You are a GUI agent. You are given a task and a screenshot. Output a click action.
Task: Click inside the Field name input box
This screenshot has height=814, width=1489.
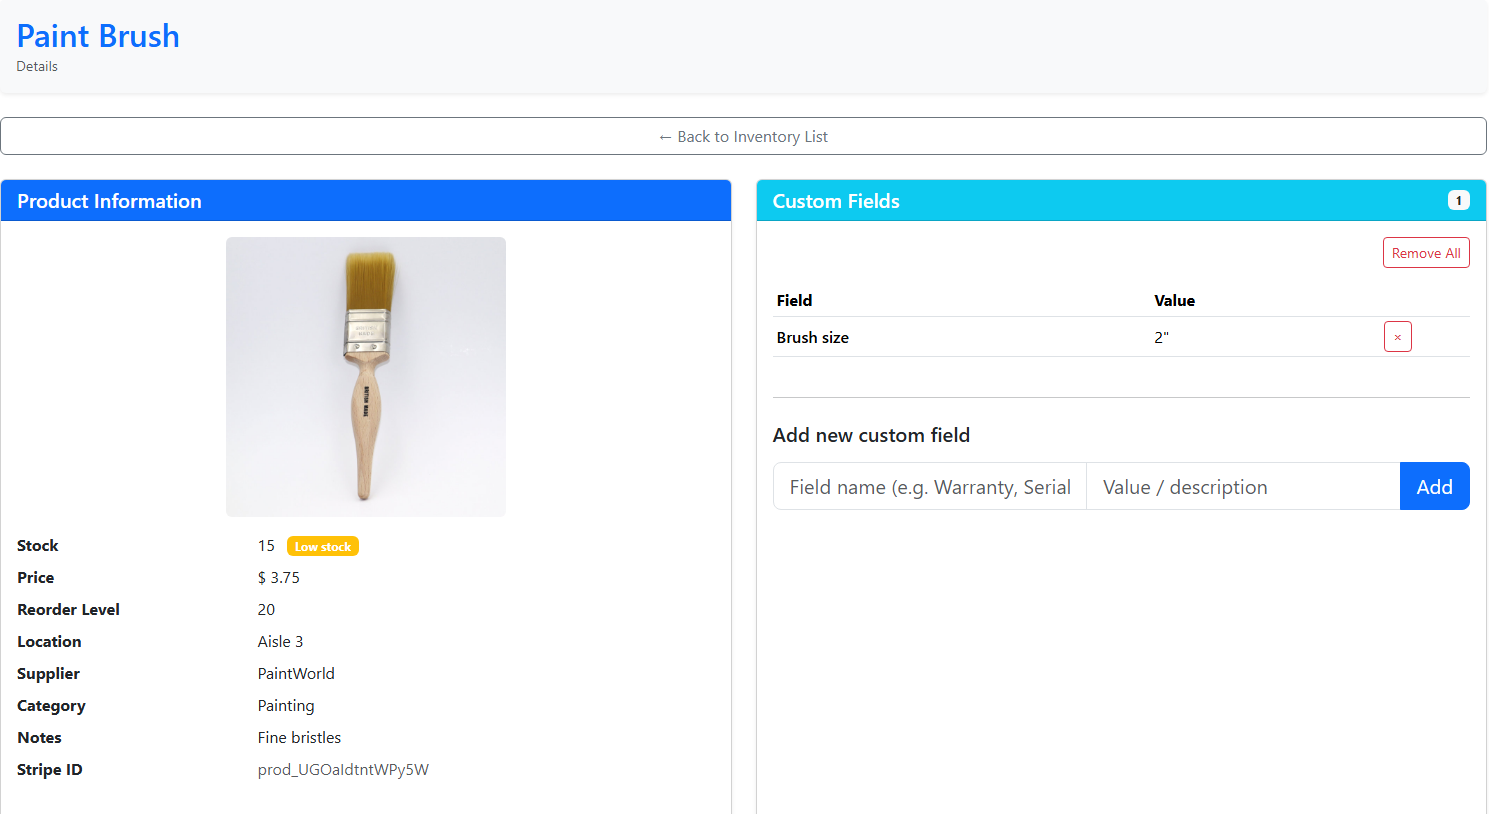tap(928, 486)
